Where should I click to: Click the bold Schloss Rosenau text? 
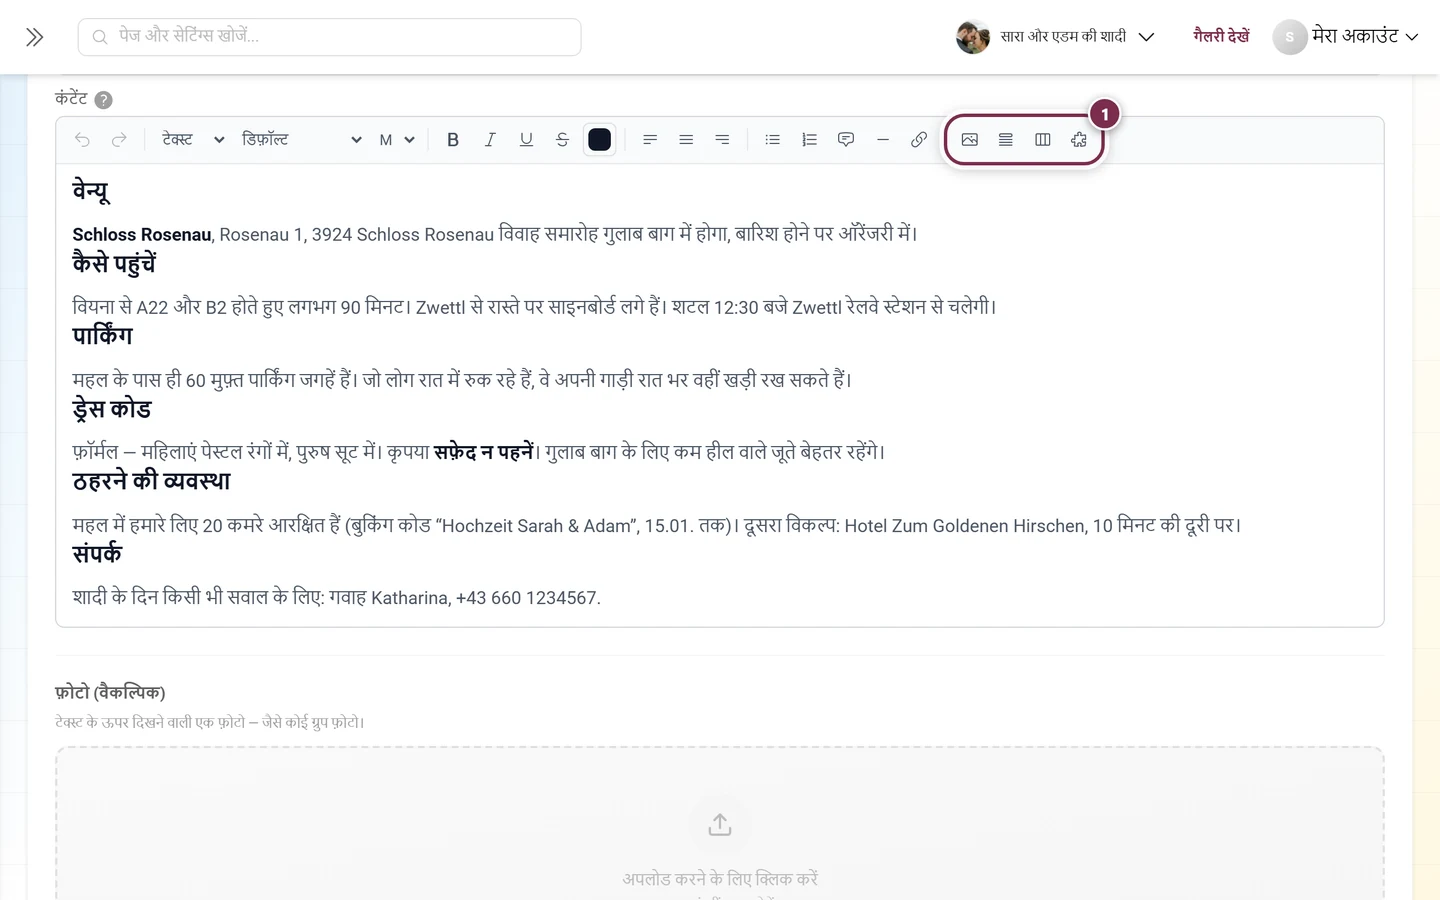tap(142, 235)
